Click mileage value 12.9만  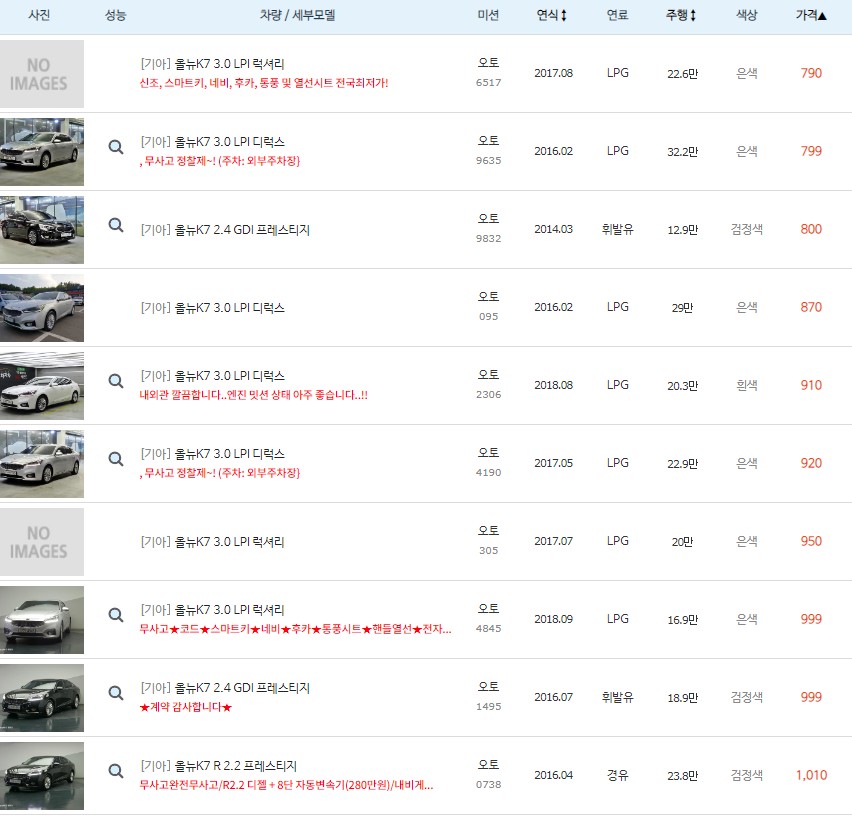tap(682, 230)
